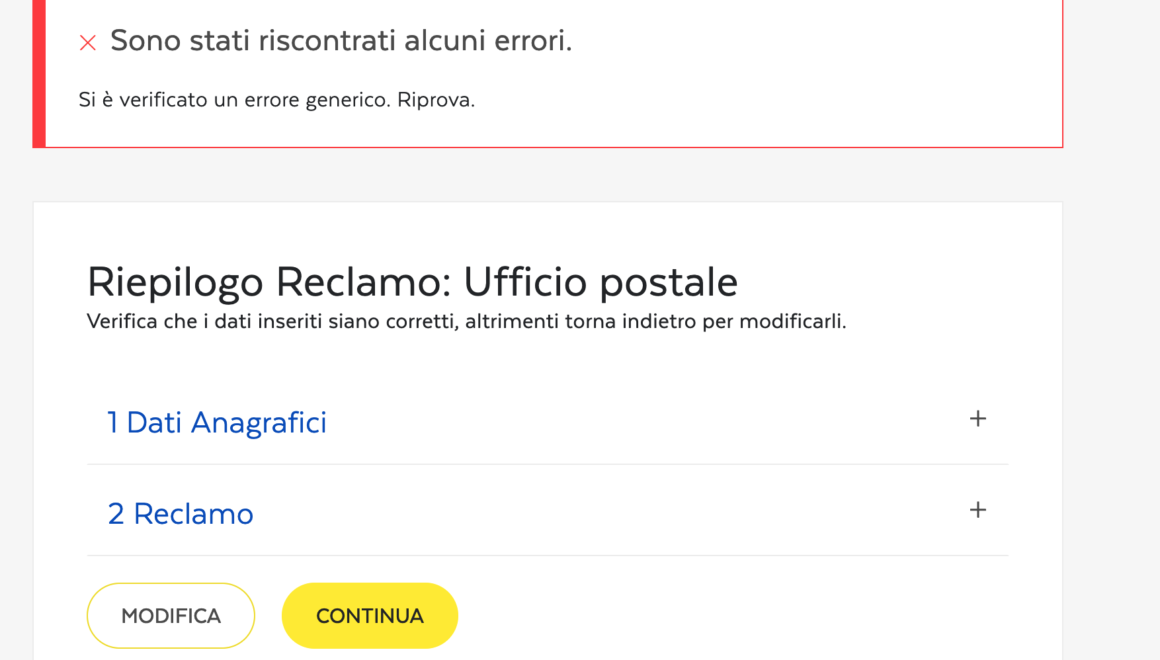The height and width of the screenshot is (660, 1160).
Task: Click the "Si è verificato un errore generico" message
Action: click(x=236, y=101)
